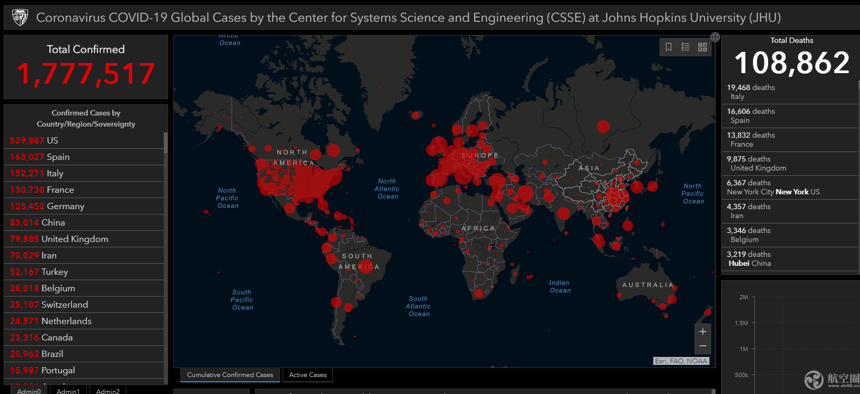Click the Esri, FAO, NOAA attribution
Image resolution: width=860 pixels, height=394 pixels.
click(x=681, y=361)
